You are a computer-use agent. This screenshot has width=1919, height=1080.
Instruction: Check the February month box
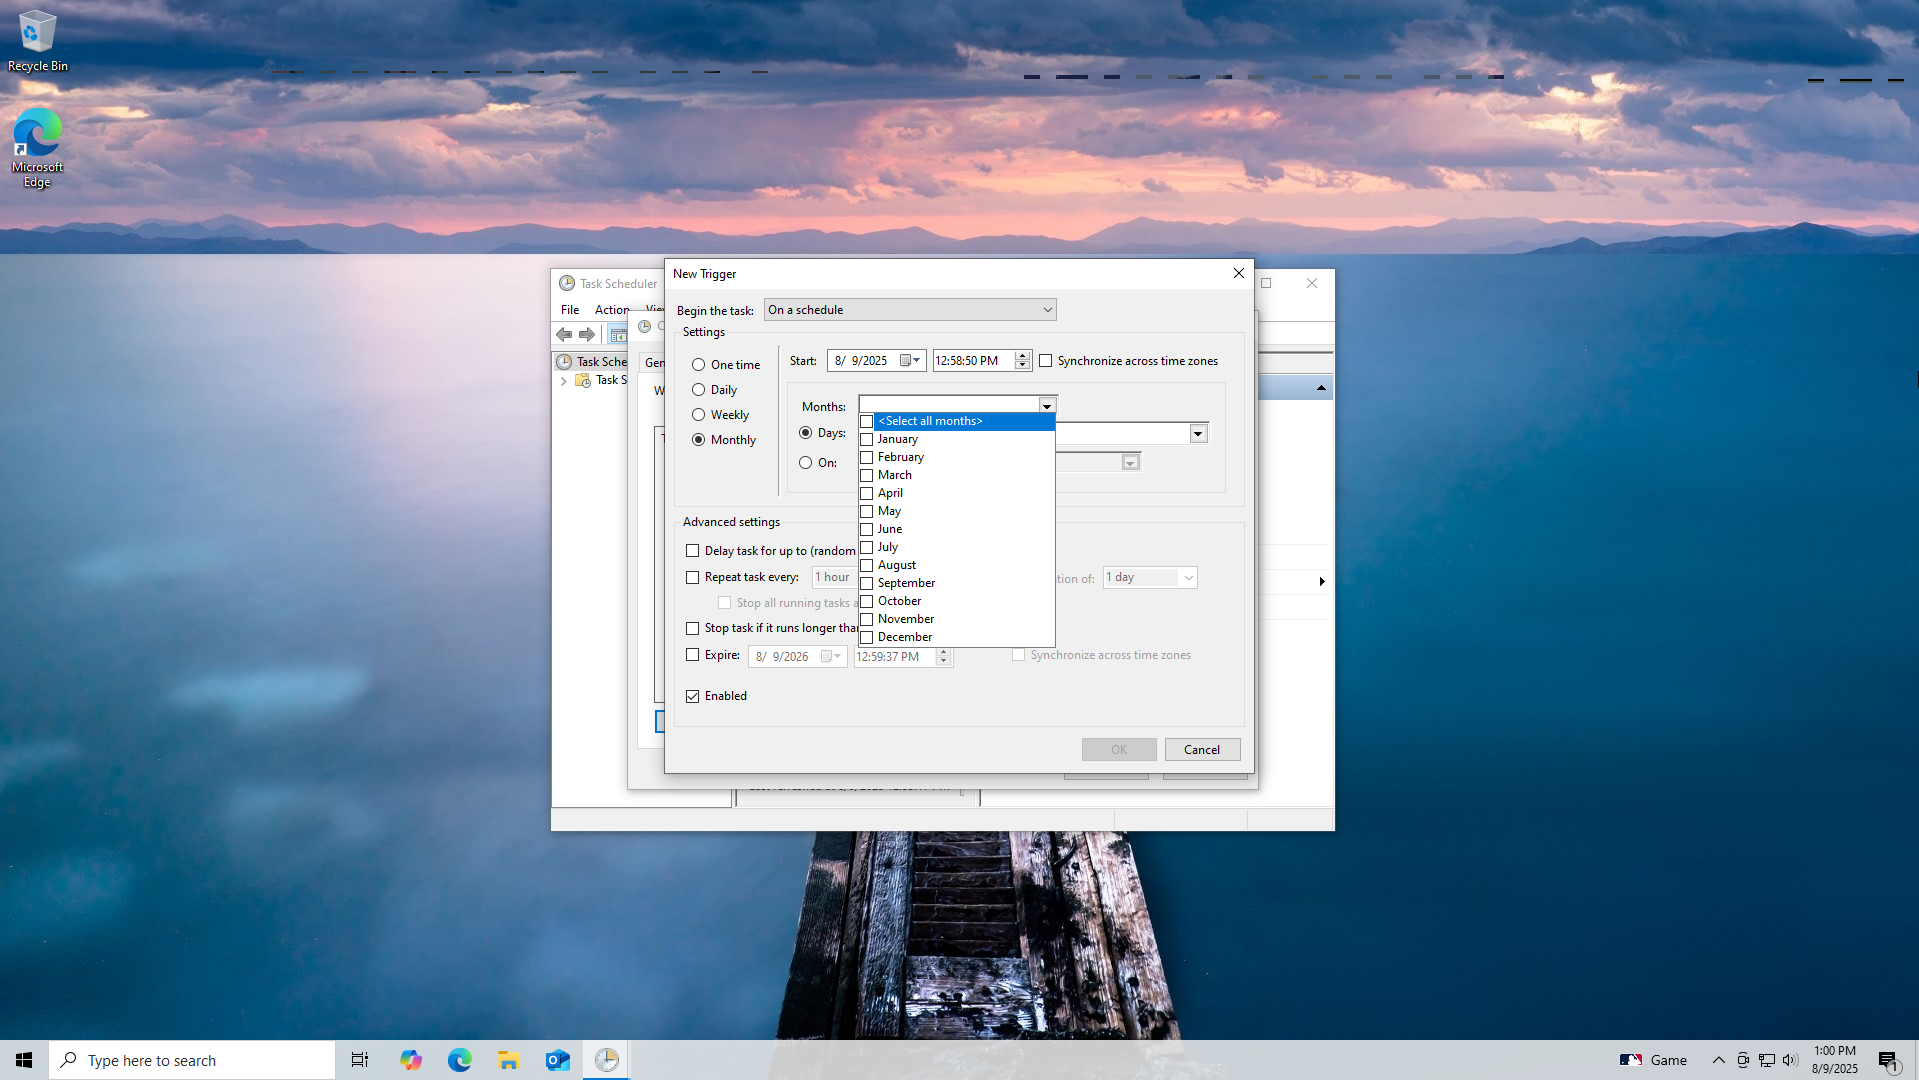tap(867, 457)
